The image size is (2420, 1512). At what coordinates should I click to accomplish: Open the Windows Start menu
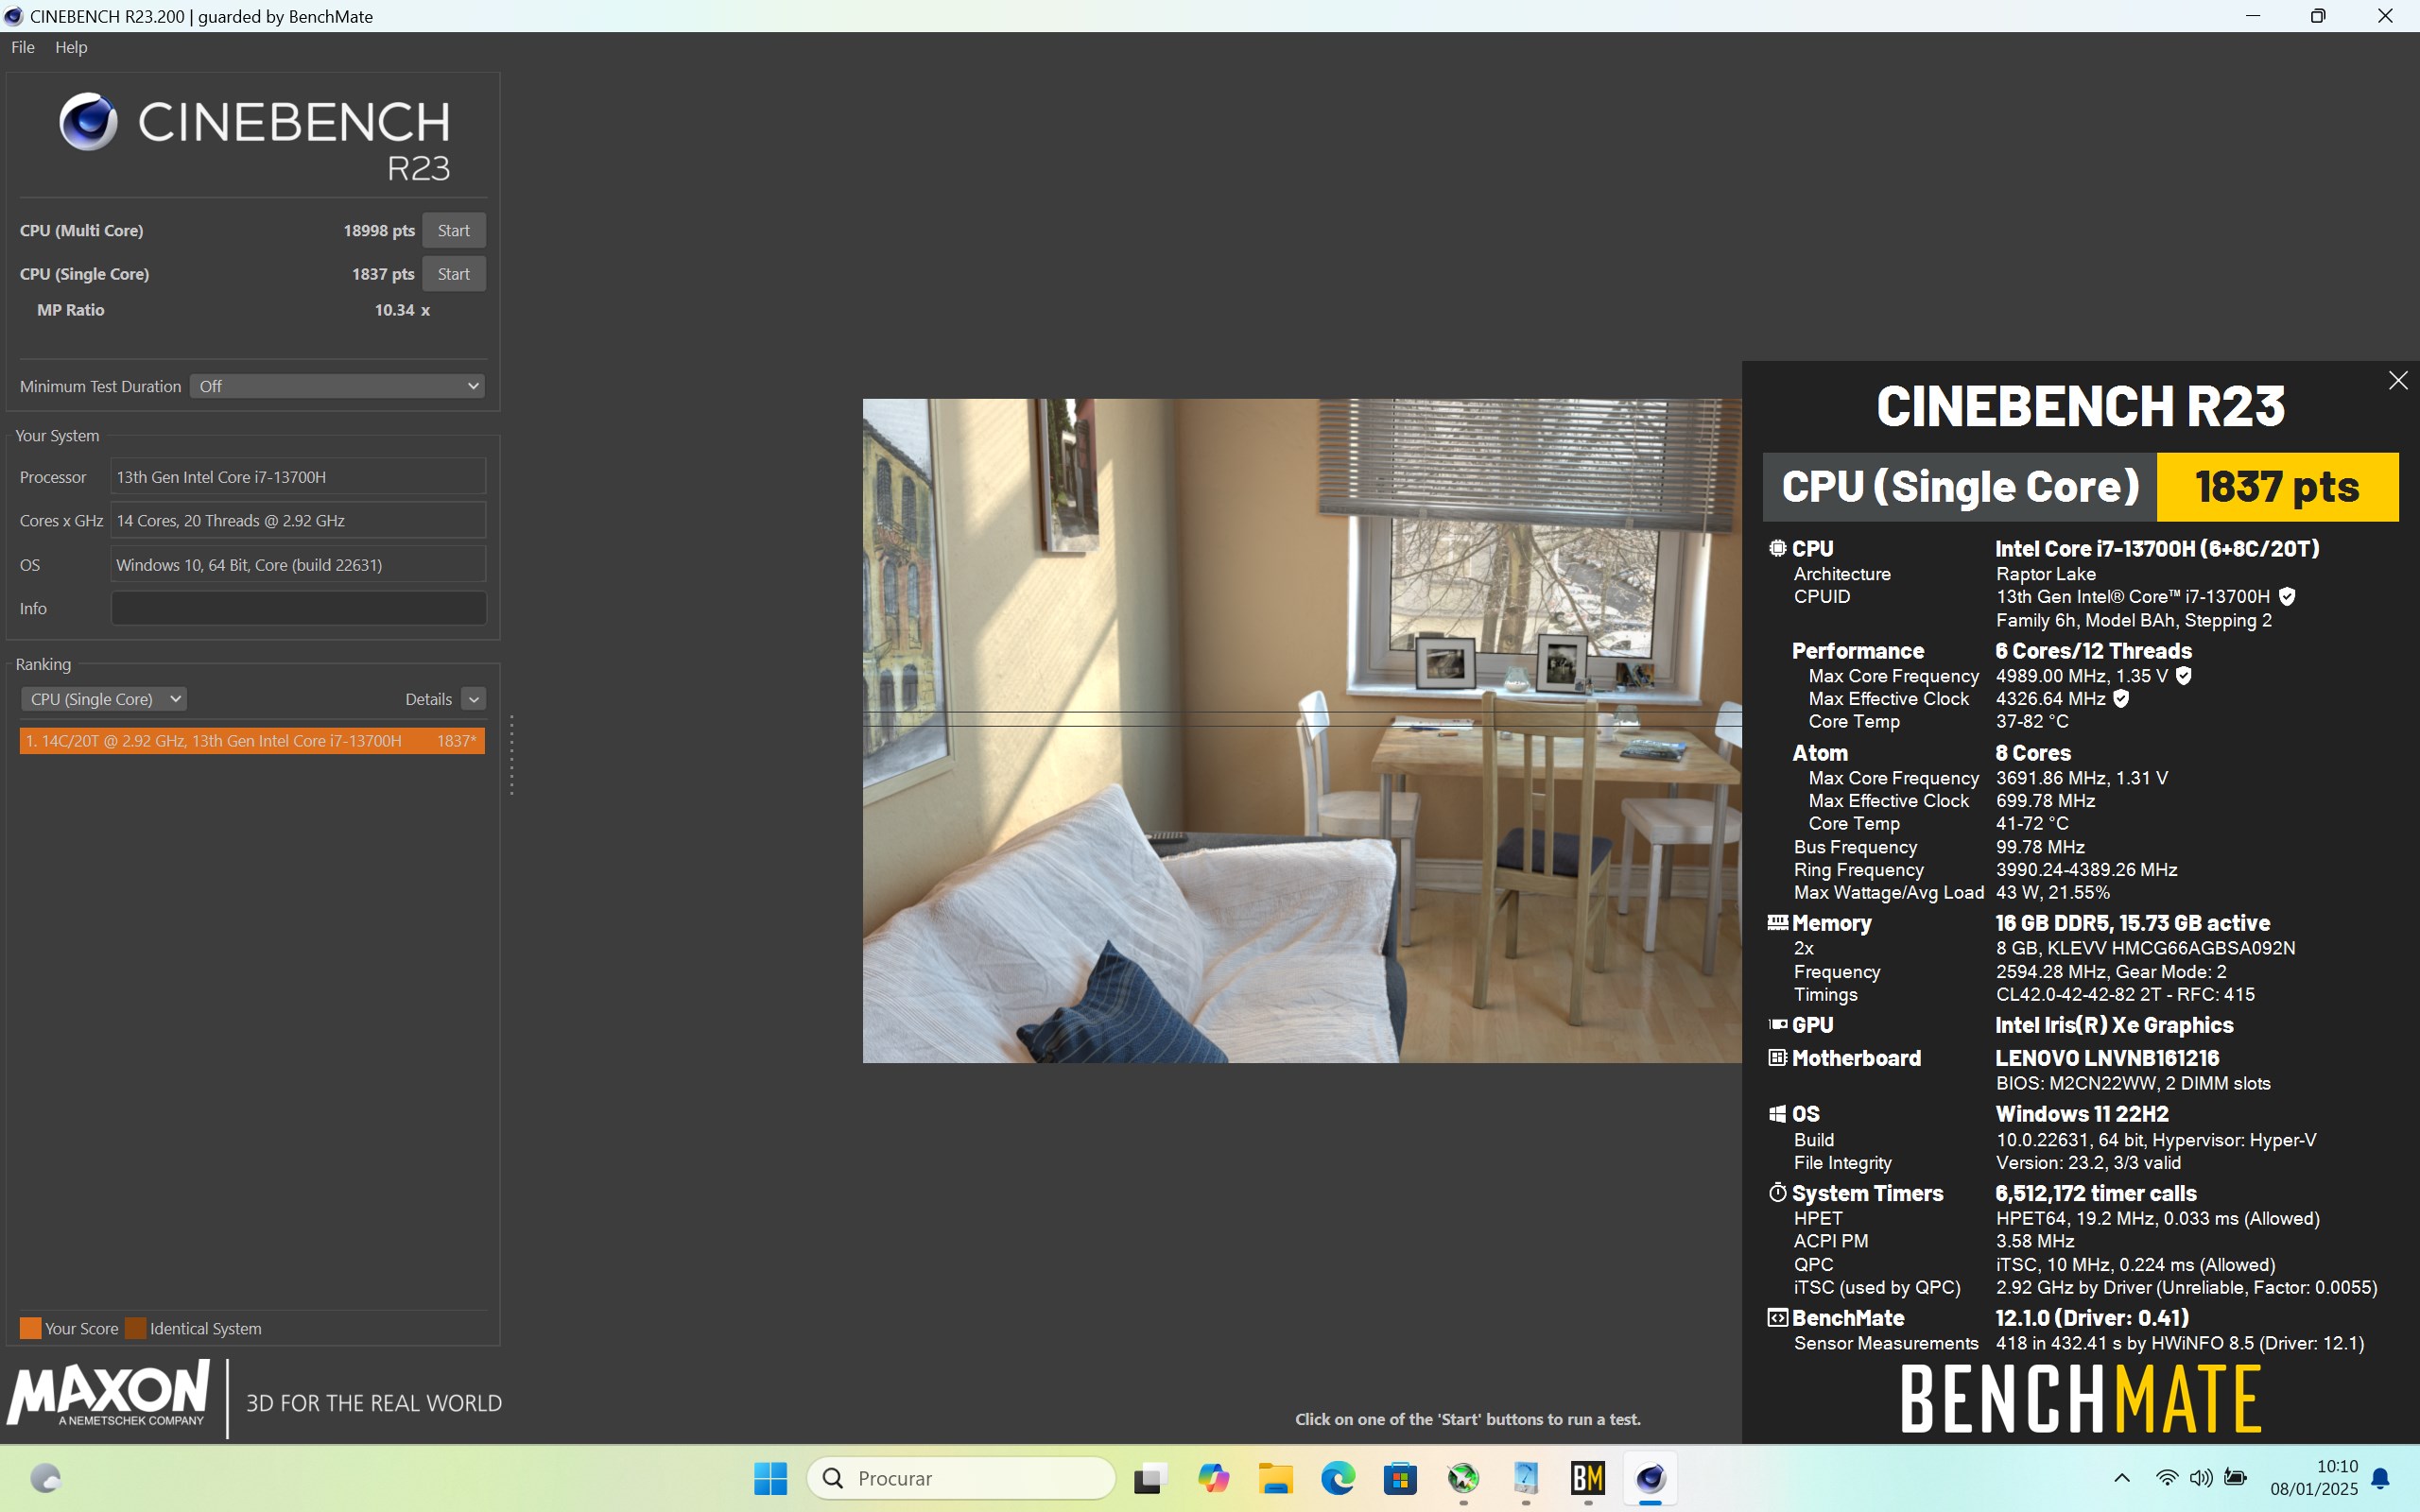pyautogui.click(x=770, y=1478)
